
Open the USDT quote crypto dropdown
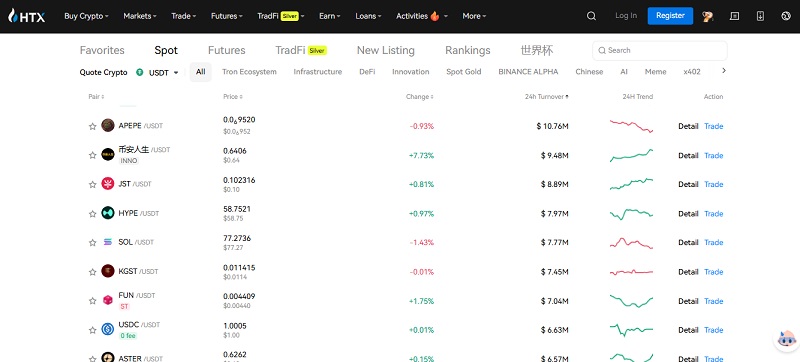[x=163, y=72]
